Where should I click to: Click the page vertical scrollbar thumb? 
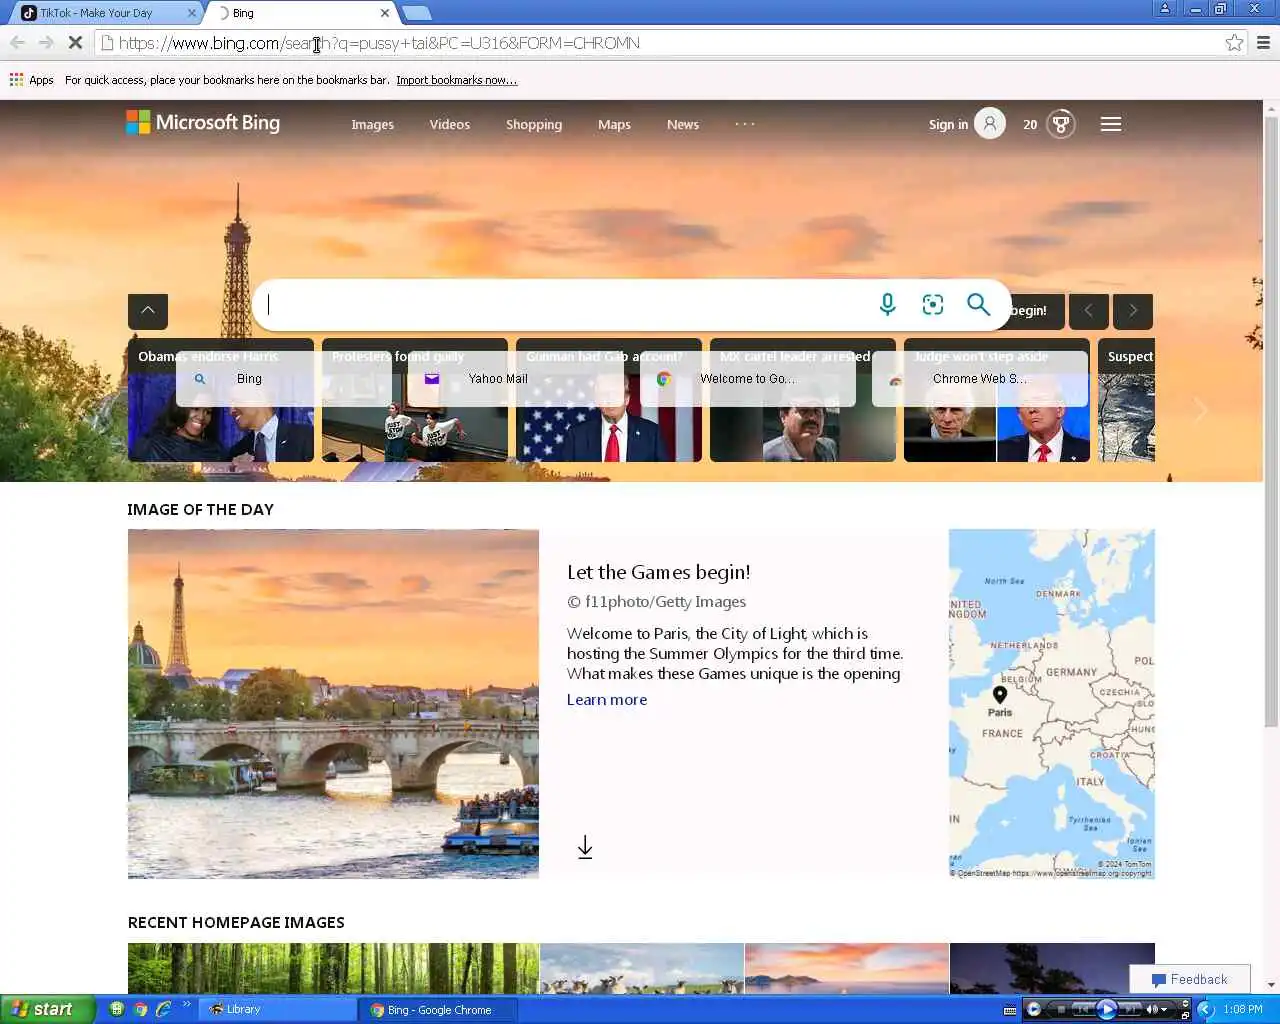pyautogui.click(x=1271, y=420)
